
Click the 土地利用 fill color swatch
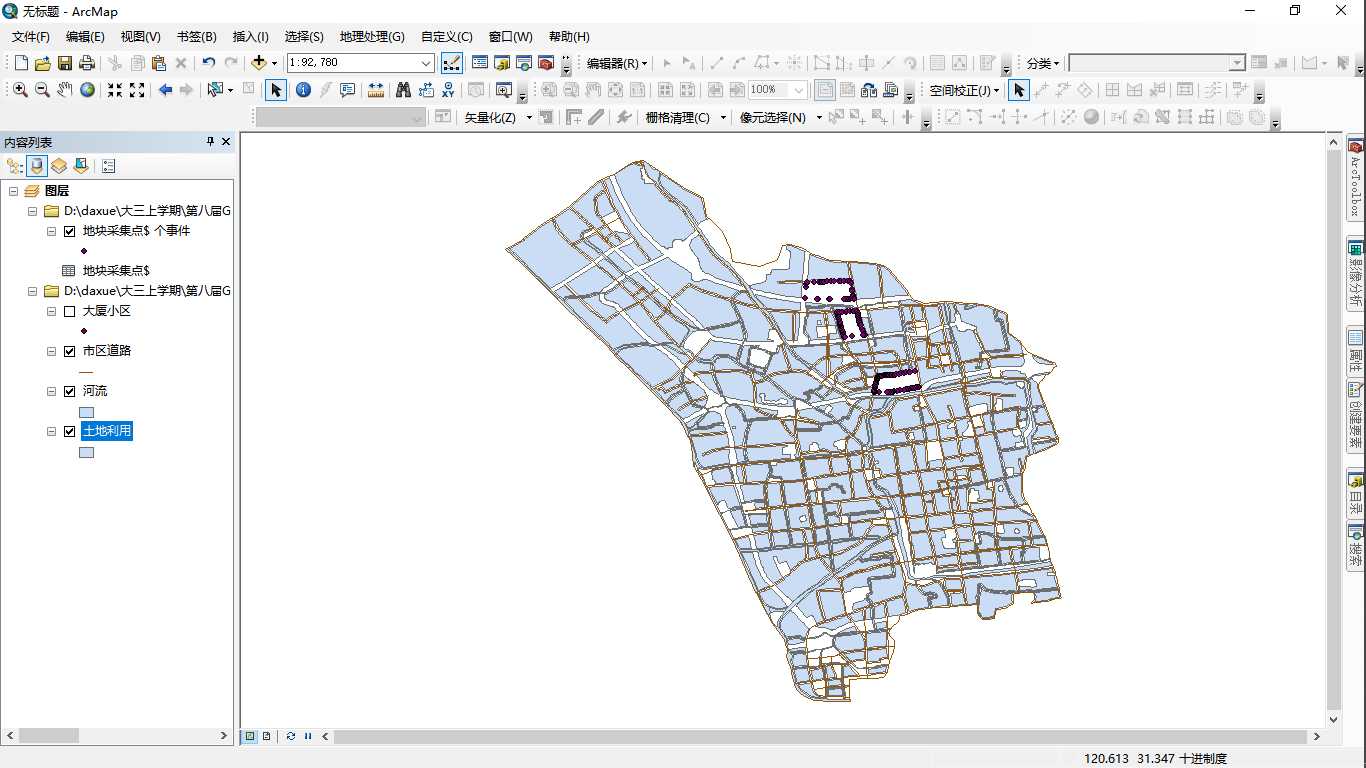coord(86,452)
